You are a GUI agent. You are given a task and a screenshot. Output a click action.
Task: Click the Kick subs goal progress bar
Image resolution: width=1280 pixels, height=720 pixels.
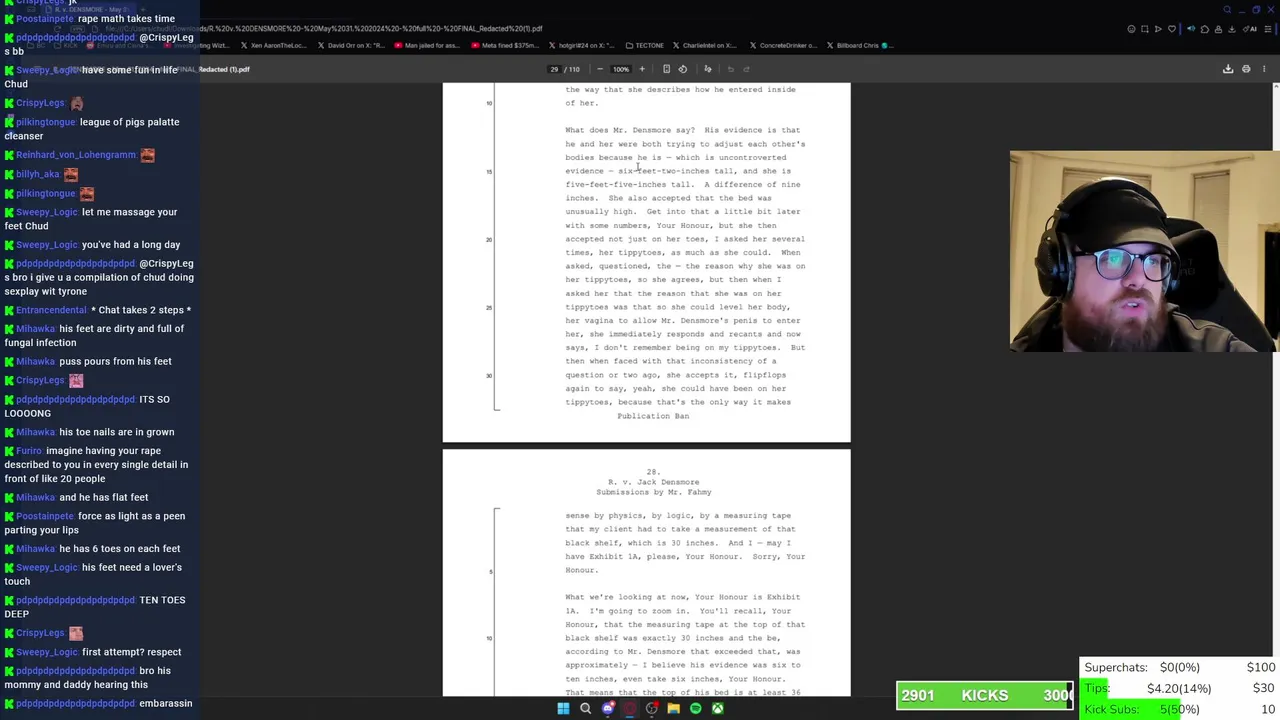pos(1179,709)
